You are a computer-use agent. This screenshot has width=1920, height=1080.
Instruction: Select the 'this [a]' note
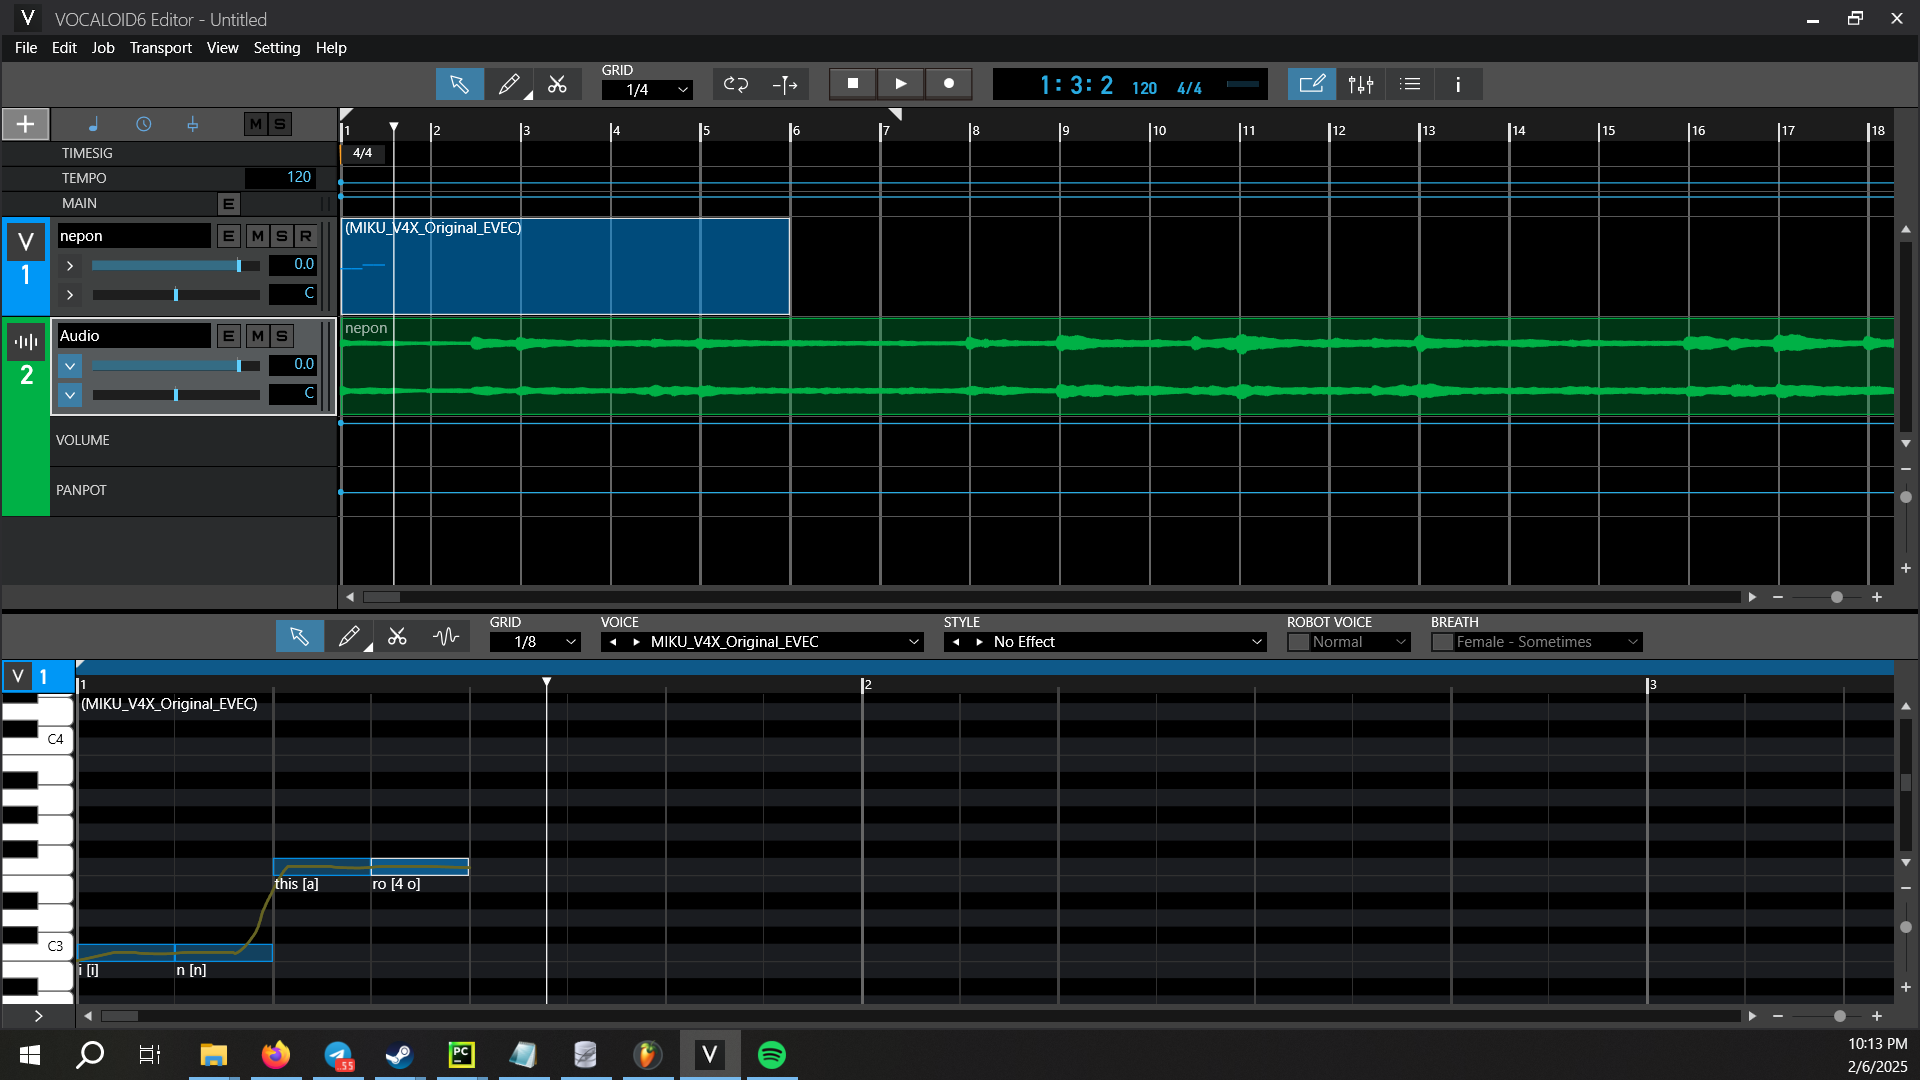click(x=322, y=867)
